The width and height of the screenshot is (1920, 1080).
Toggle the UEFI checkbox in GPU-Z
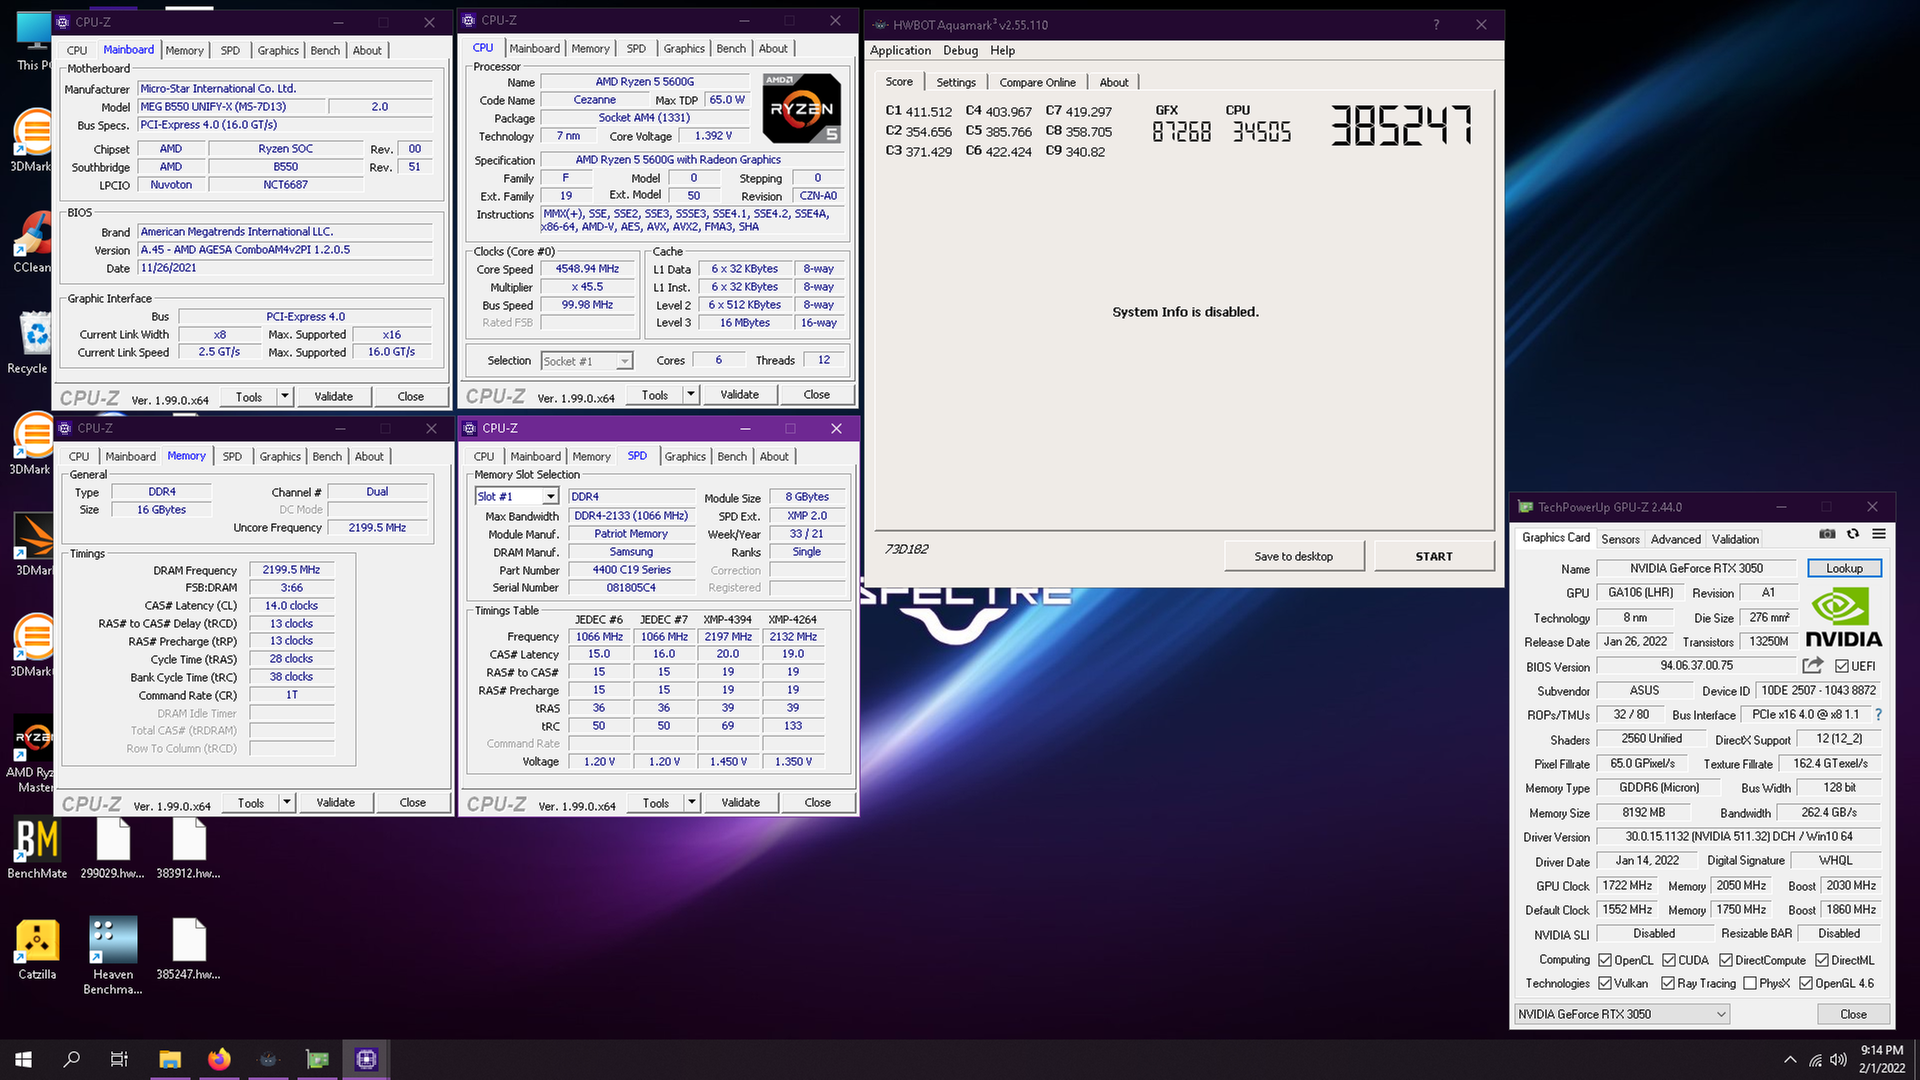point(1842,666)
